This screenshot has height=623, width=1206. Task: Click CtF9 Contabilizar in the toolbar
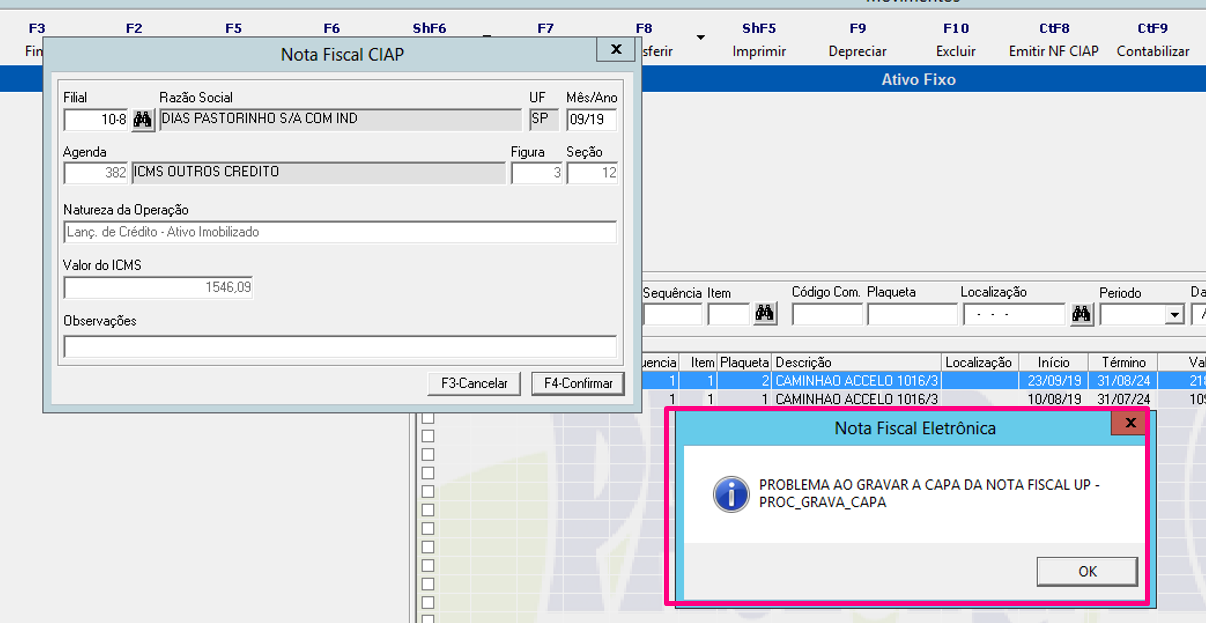point(1153,40)
